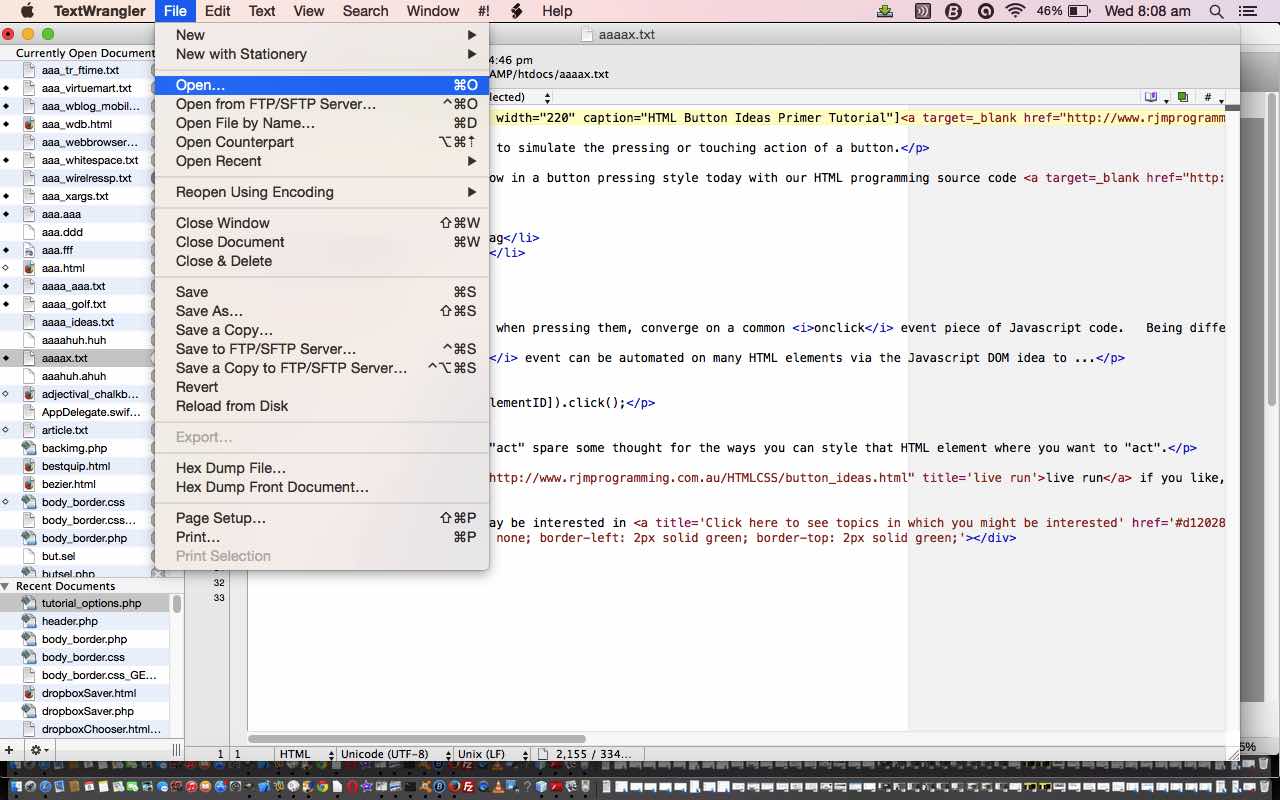This screenshot has height=800, width=1280.
Task: Click the Wi-Fi status icon
Action: (1016, 11)
